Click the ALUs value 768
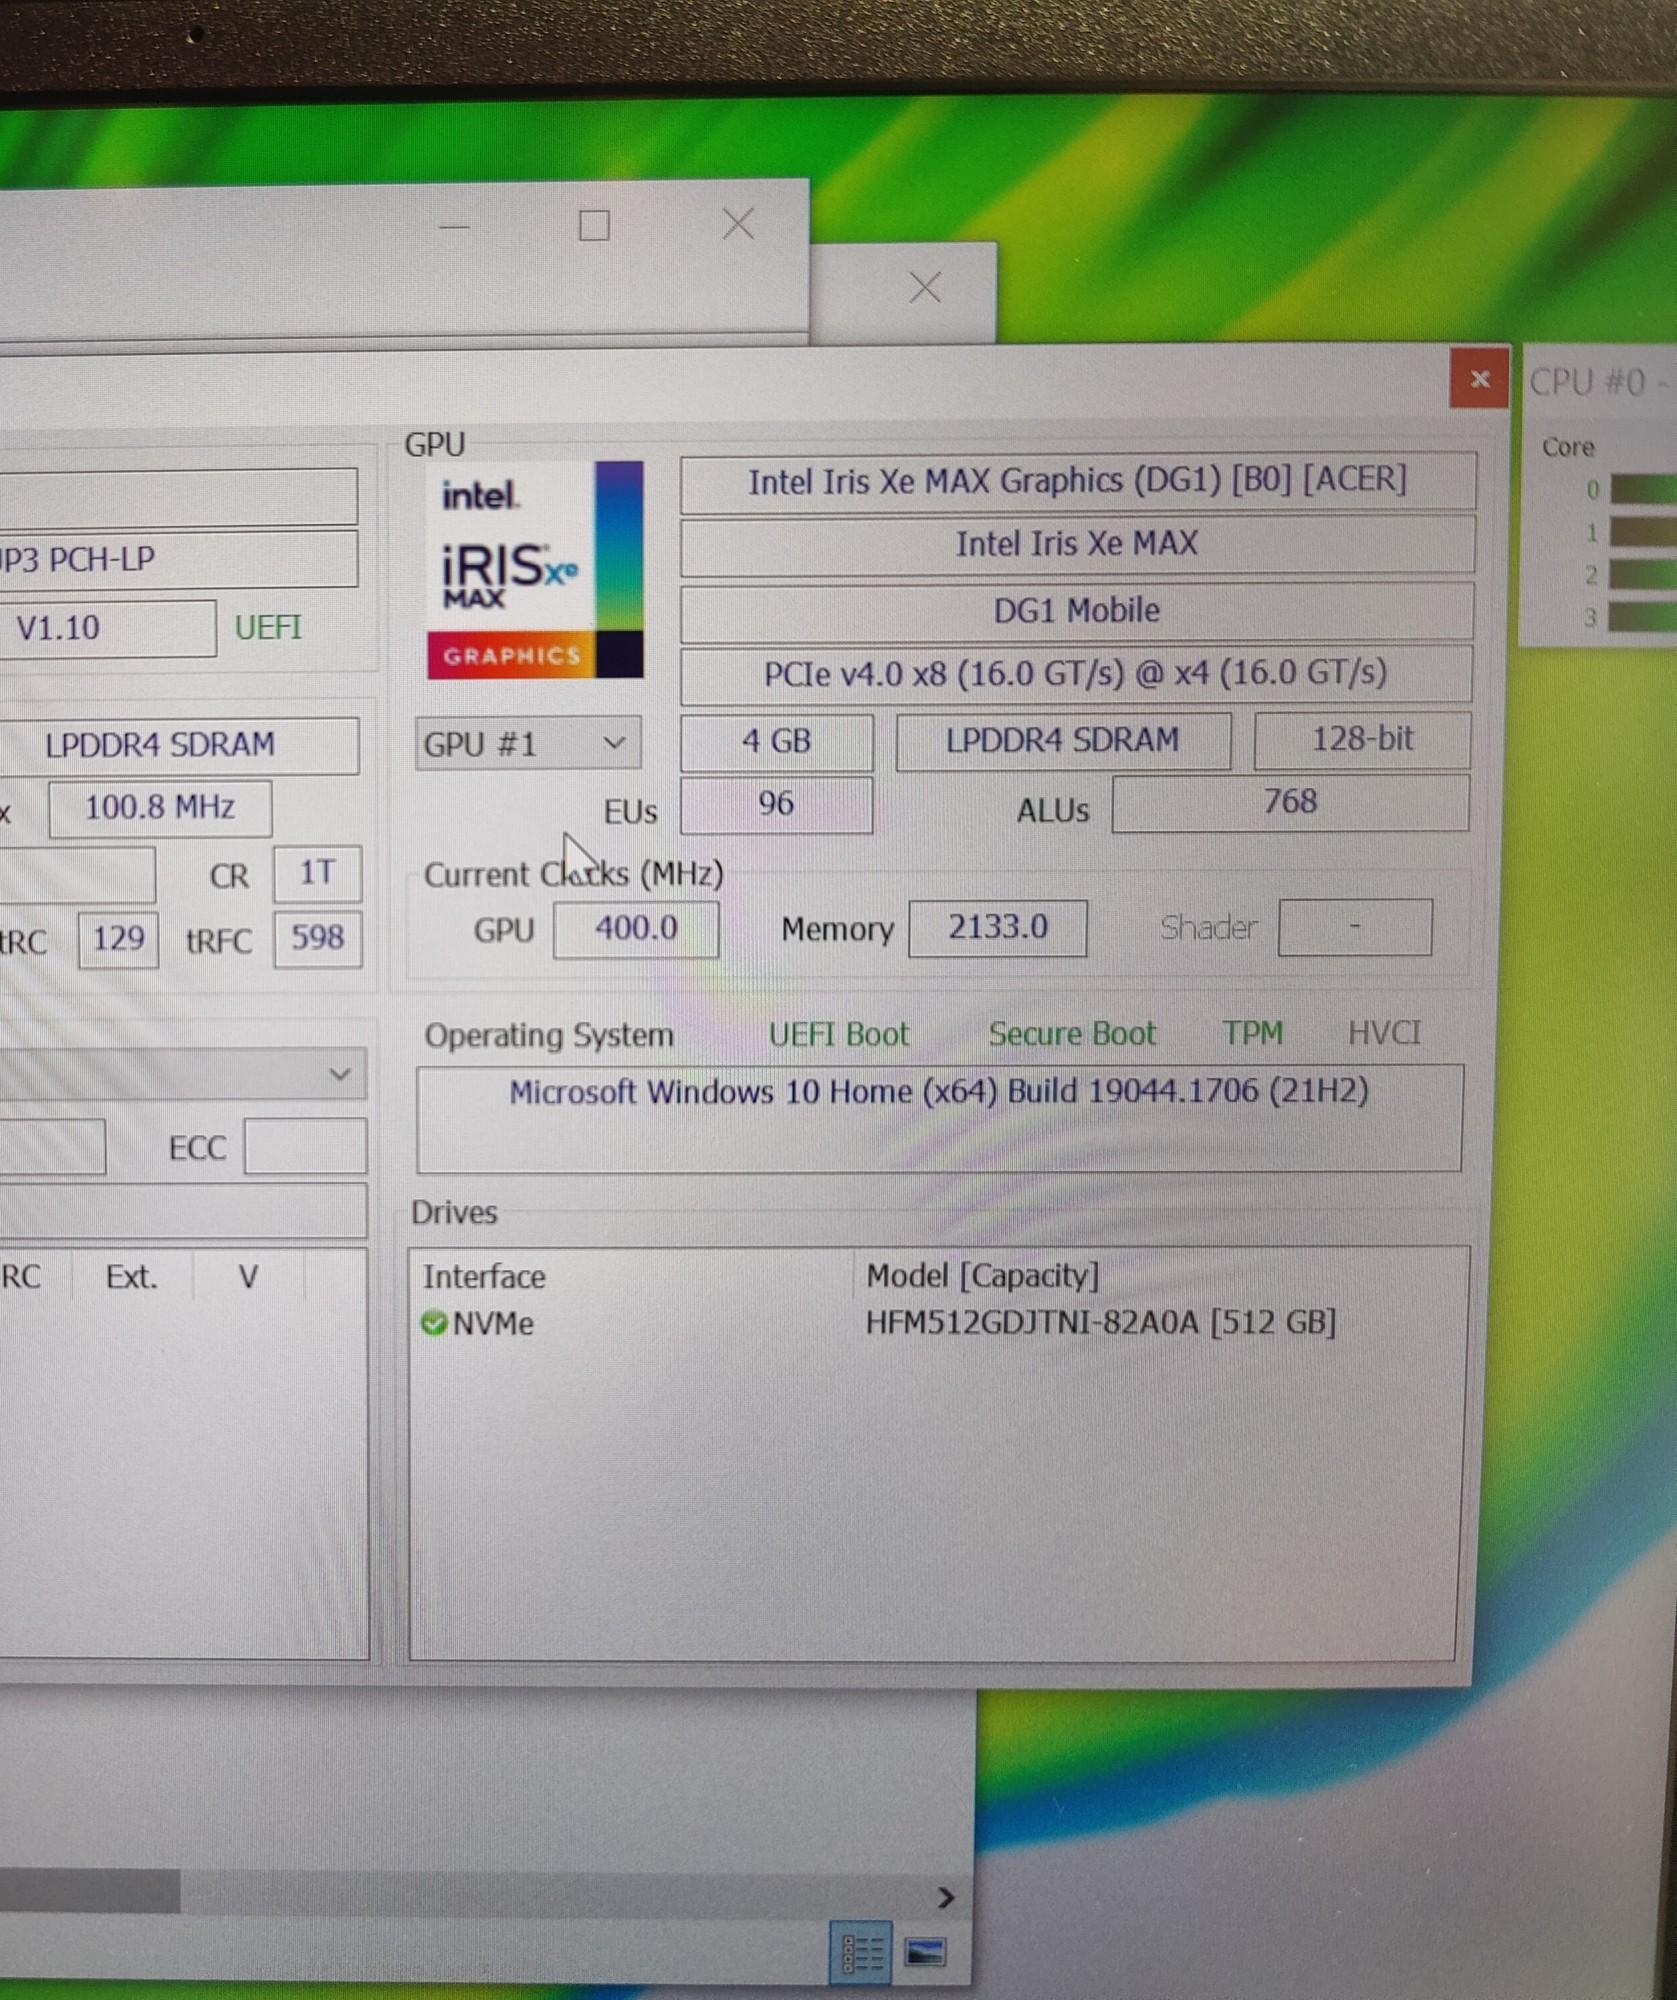Screen dimensions: 1677x2000 1290,802
